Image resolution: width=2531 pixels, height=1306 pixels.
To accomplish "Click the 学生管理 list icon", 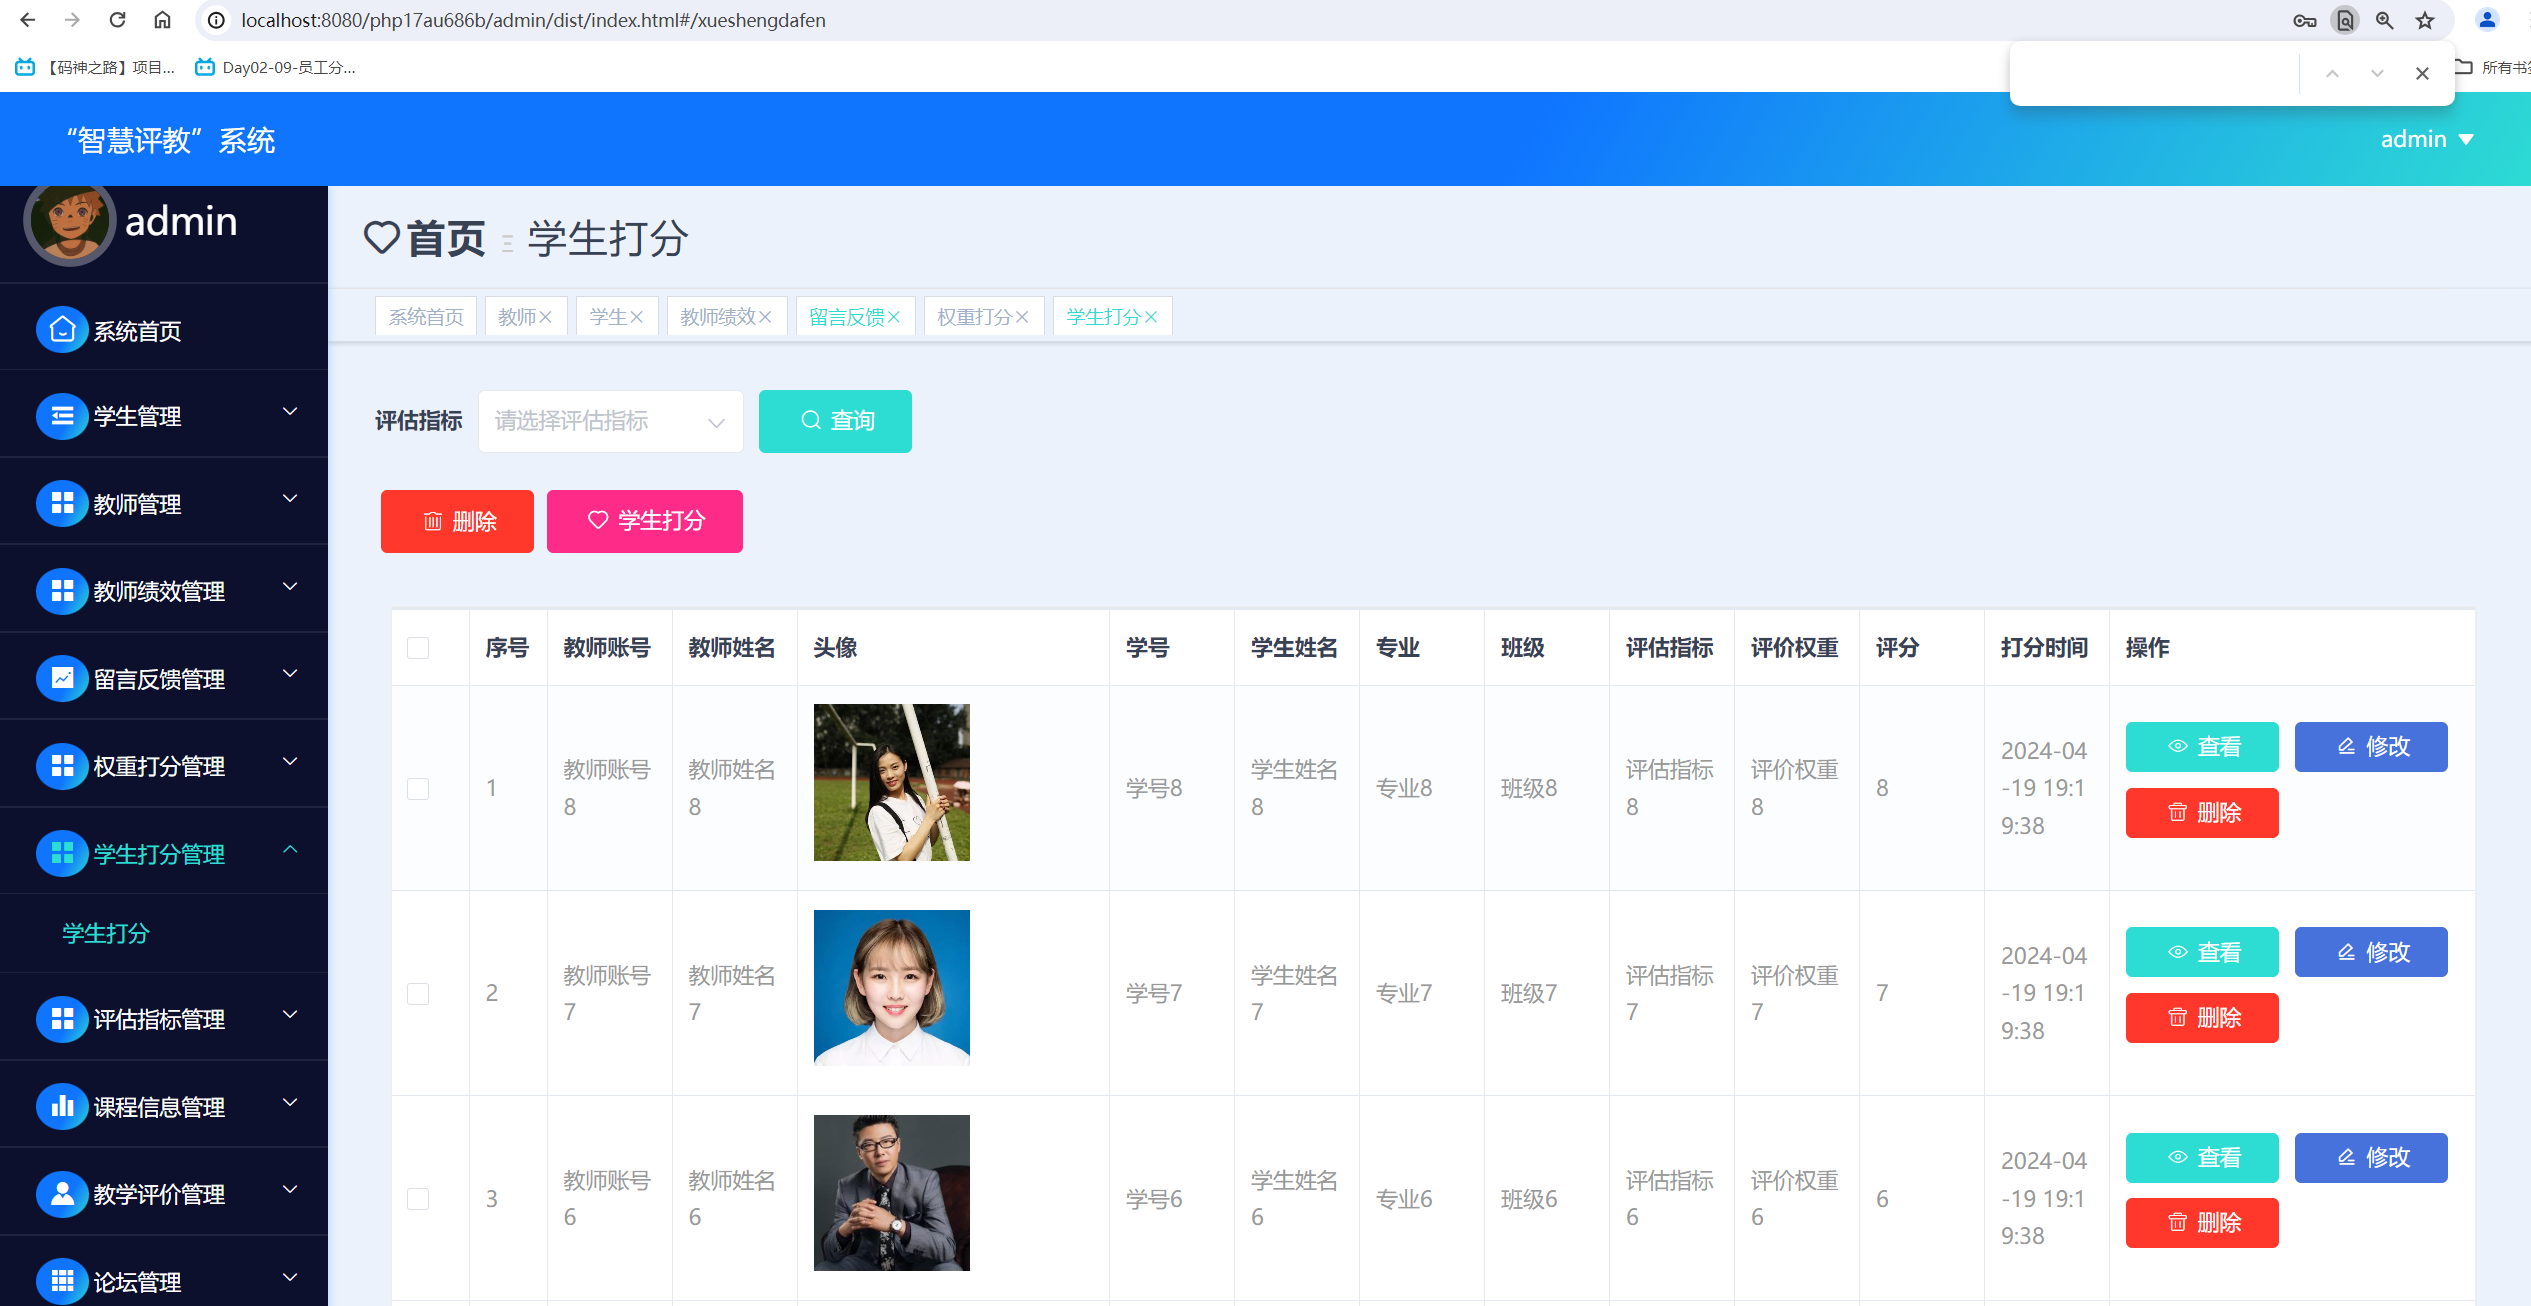I will tap(62, 416).
